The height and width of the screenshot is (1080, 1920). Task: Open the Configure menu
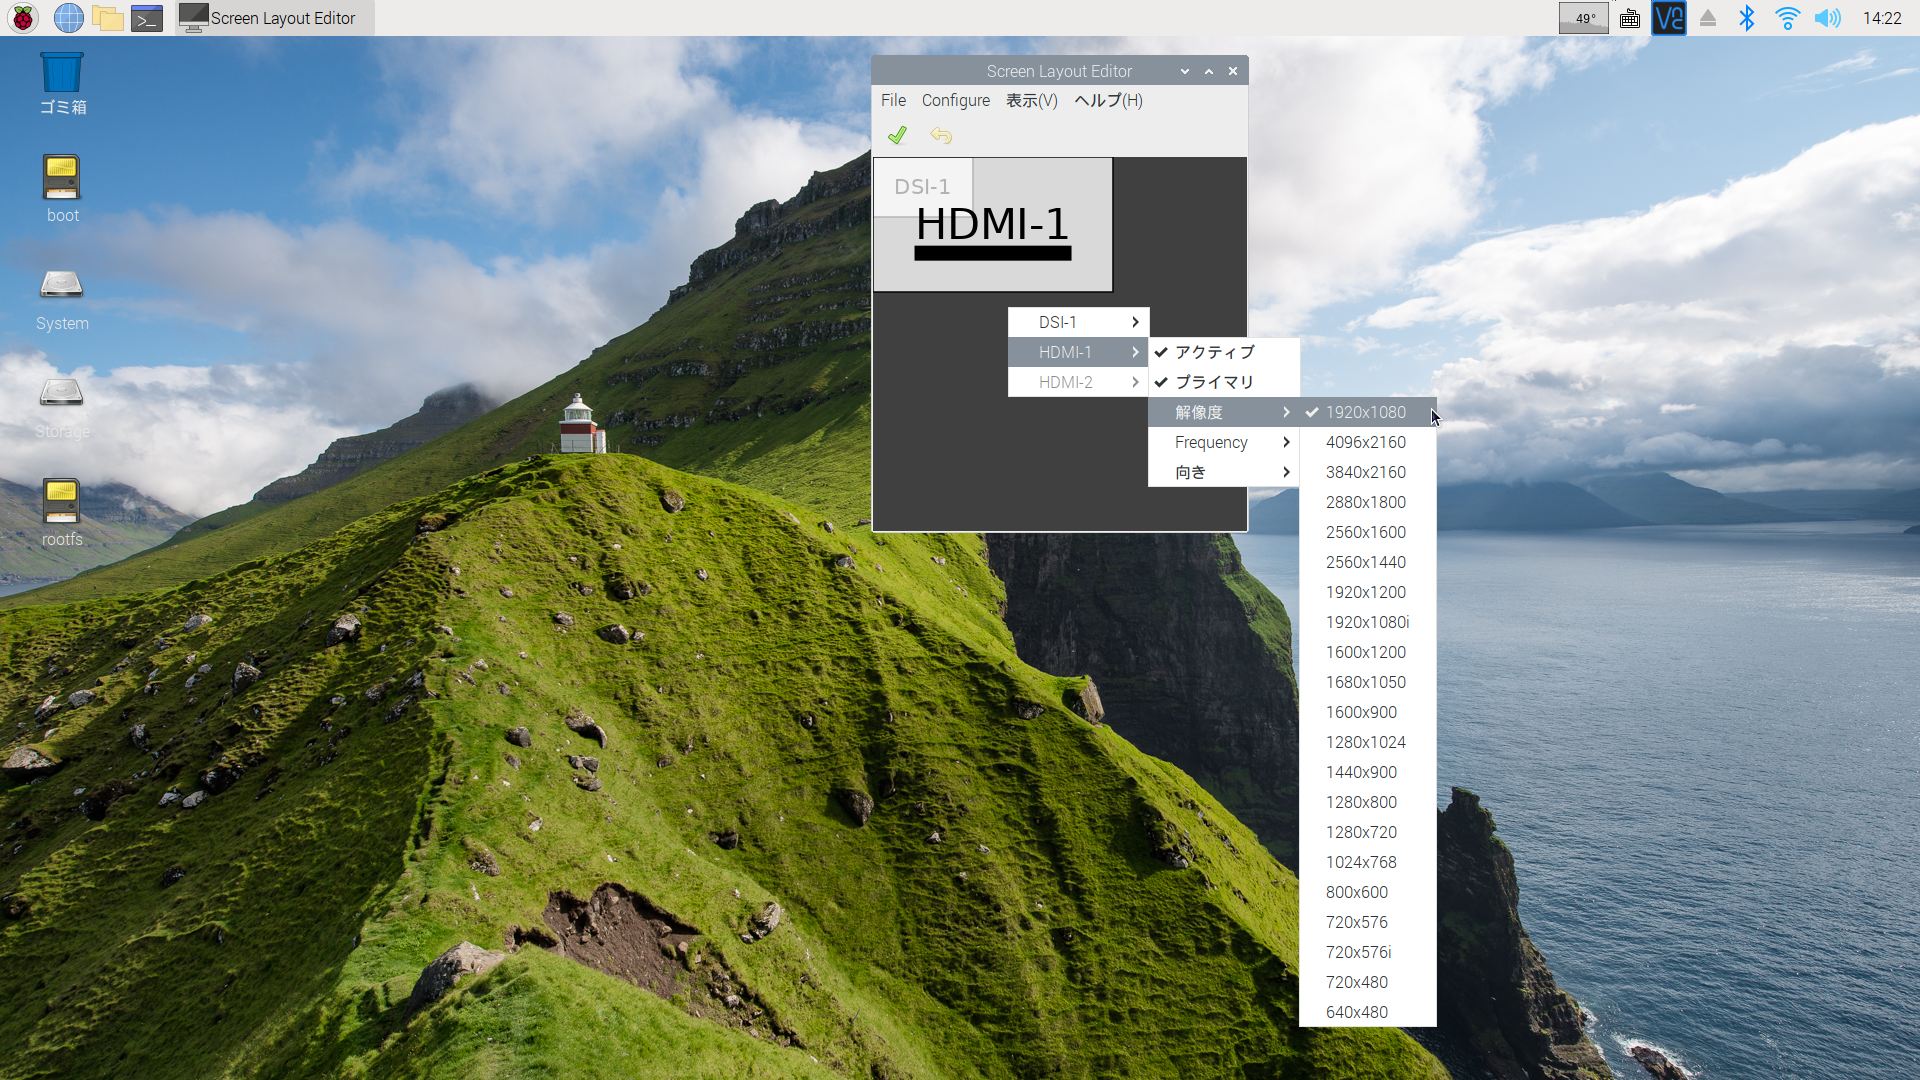(955, 100)
